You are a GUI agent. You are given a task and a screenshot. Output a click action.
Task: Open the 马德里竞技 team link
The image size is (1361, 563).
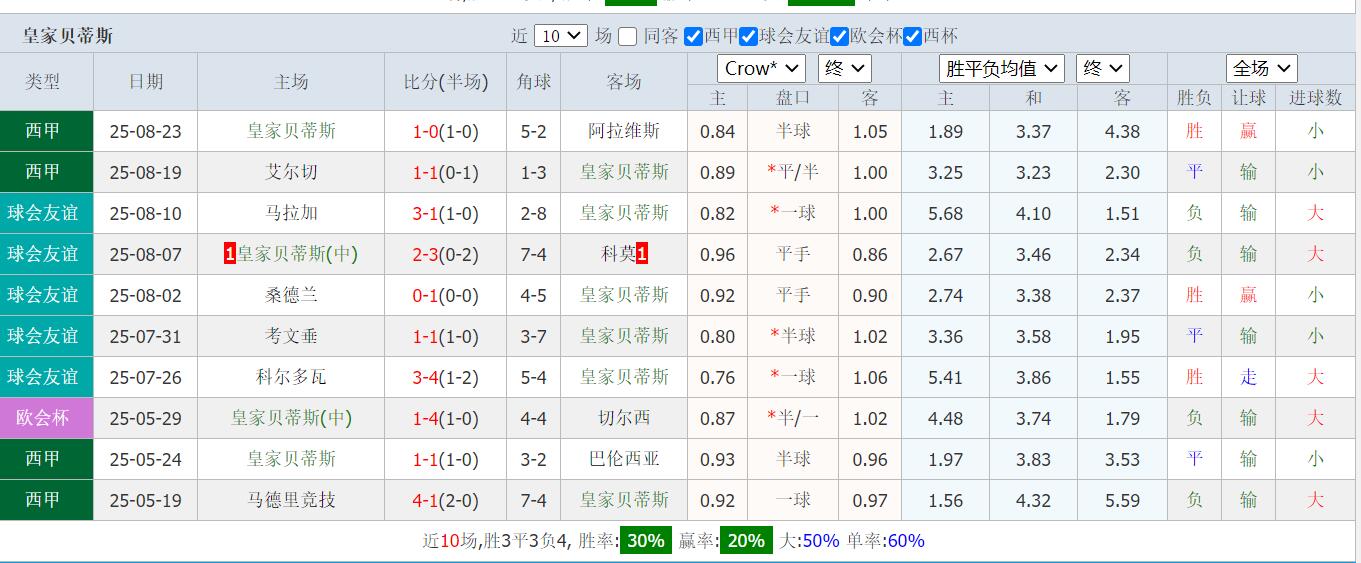291,499
